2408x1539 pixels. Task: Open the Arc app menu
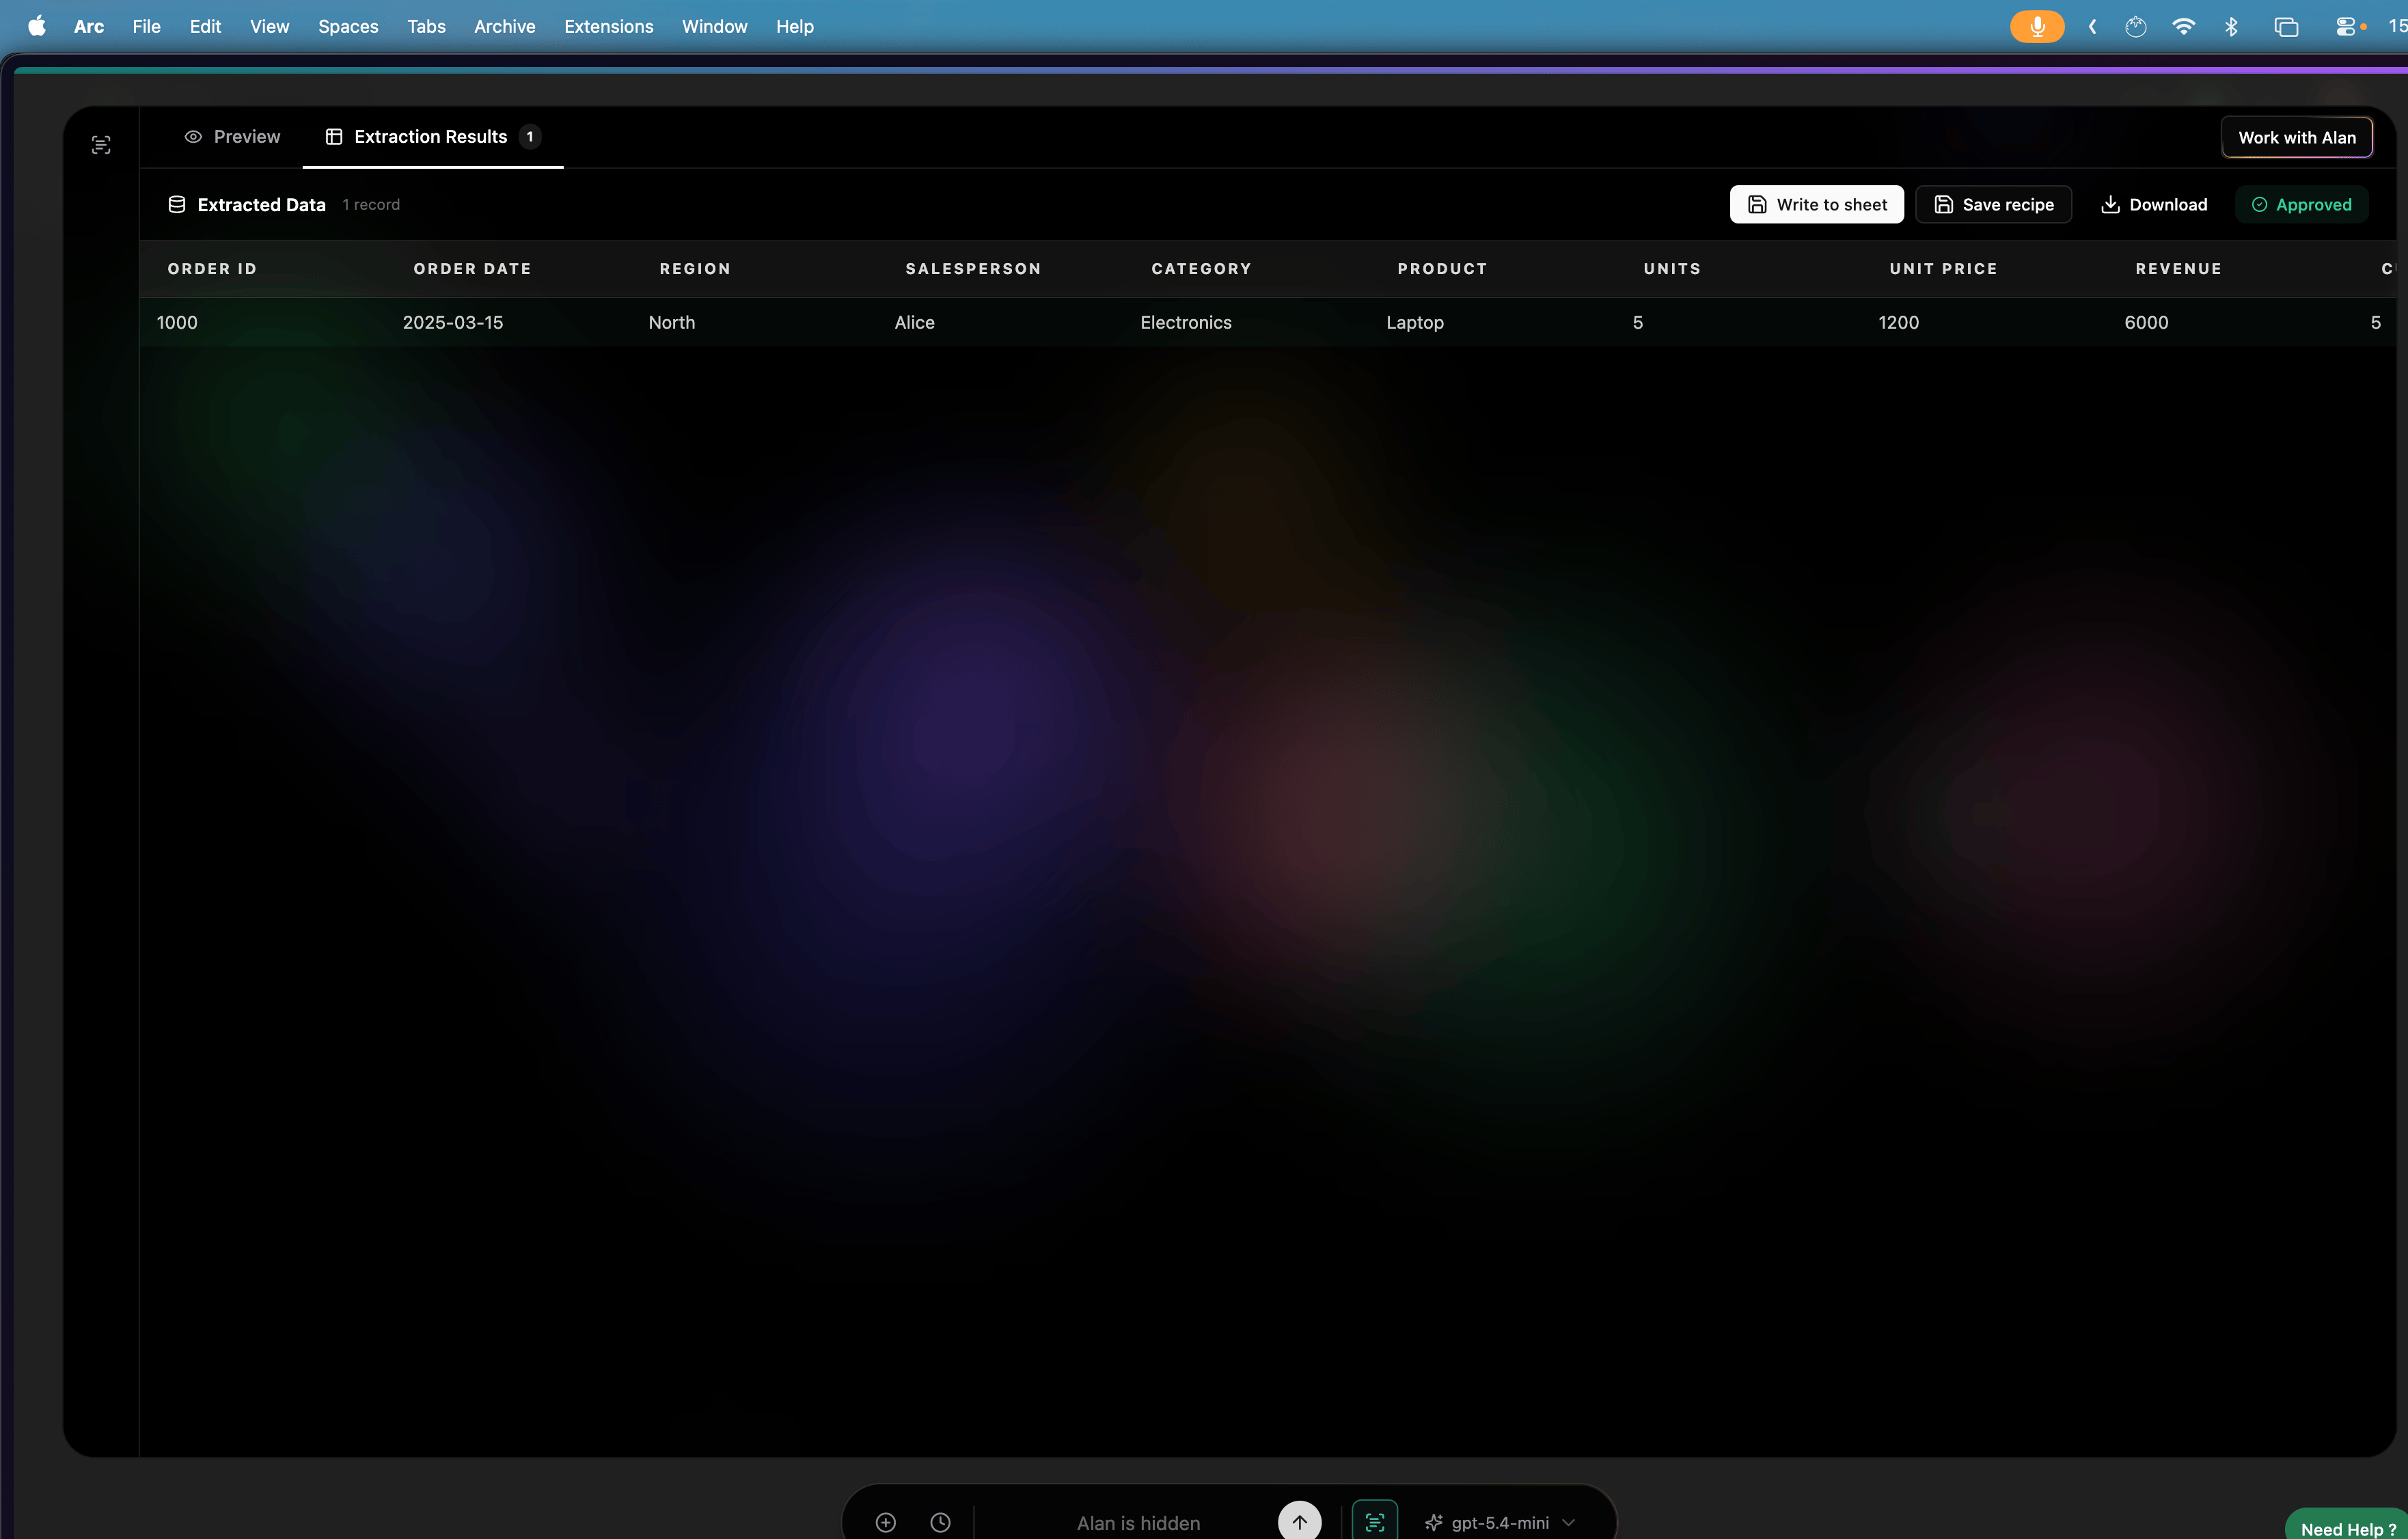point(89,26)
